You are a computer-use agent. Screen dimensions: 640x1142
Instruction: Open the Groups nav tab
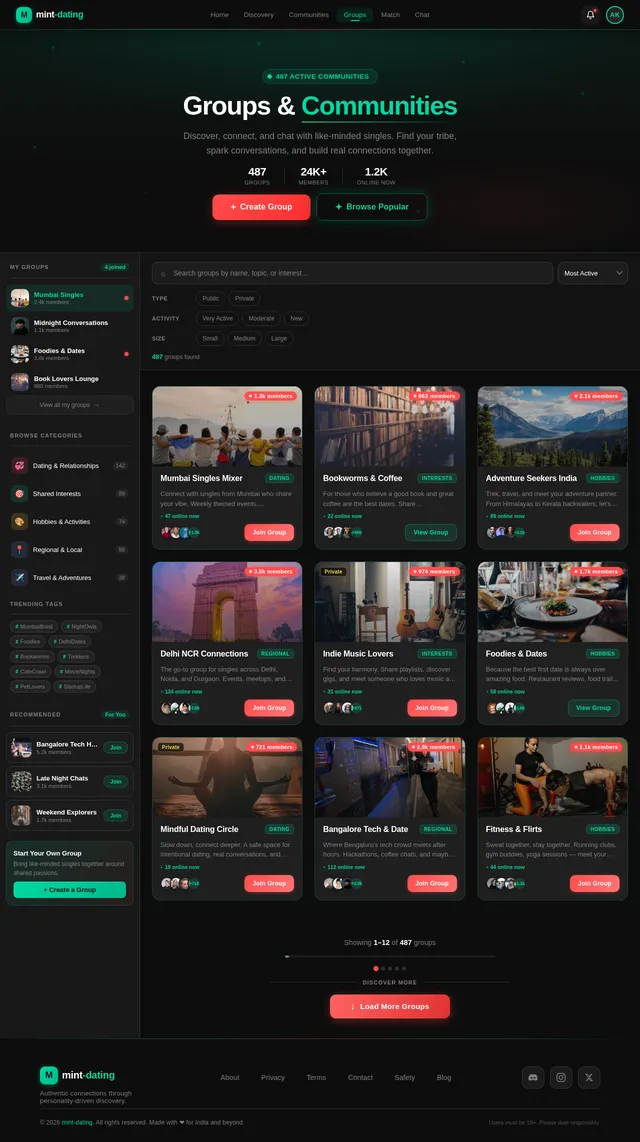355,15
